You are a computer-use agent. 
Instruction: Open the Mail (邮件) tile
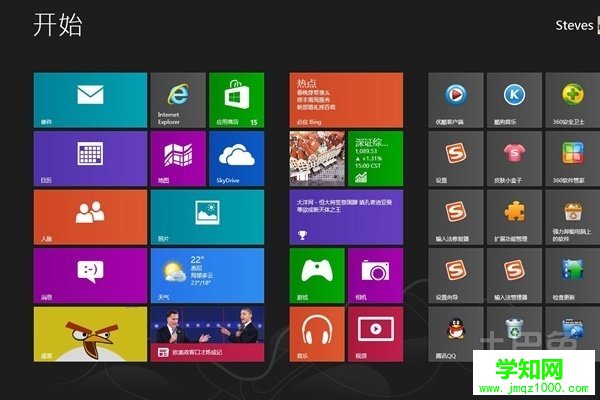click(90, 100)
